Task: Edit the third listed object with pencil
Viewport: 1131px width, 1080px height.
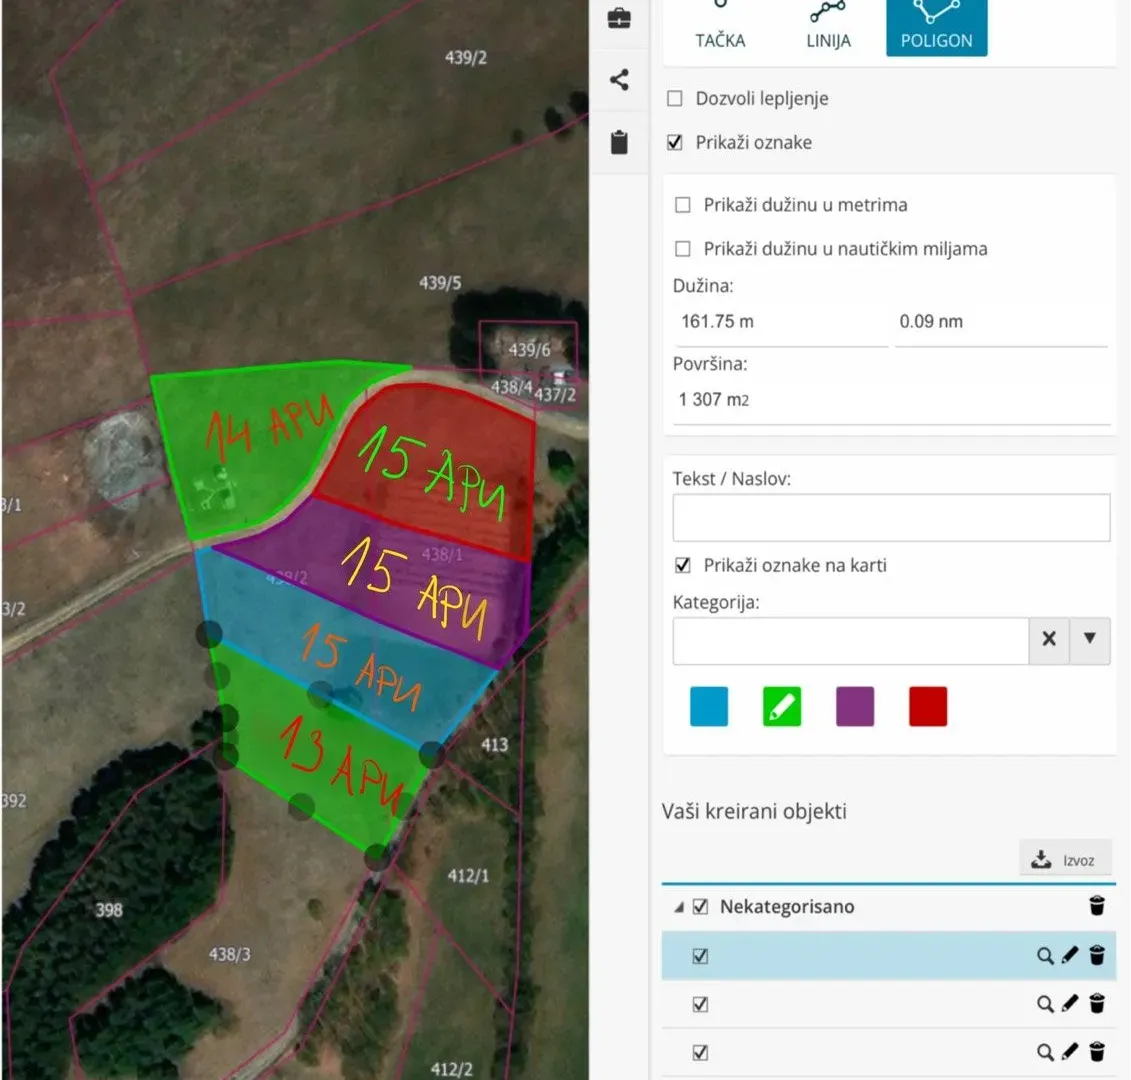Action: pyautogui.click(x=1070, y=1052)
